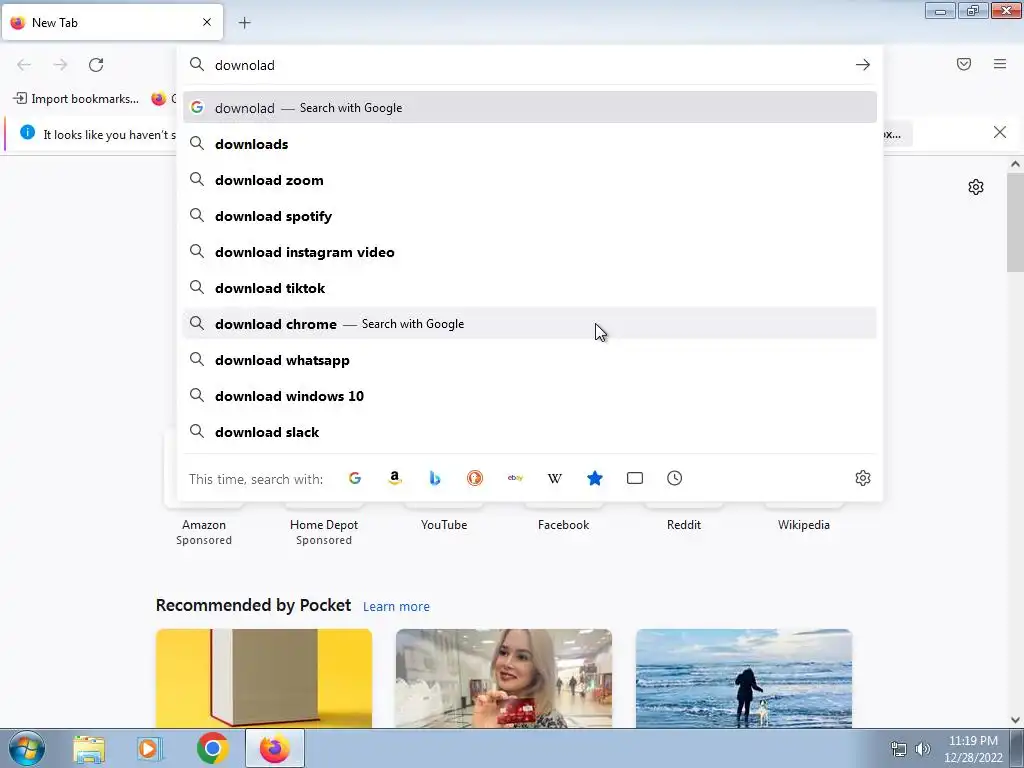Click the blue info icon in notification
This screenshot has height=768, width=1024.
27,133
